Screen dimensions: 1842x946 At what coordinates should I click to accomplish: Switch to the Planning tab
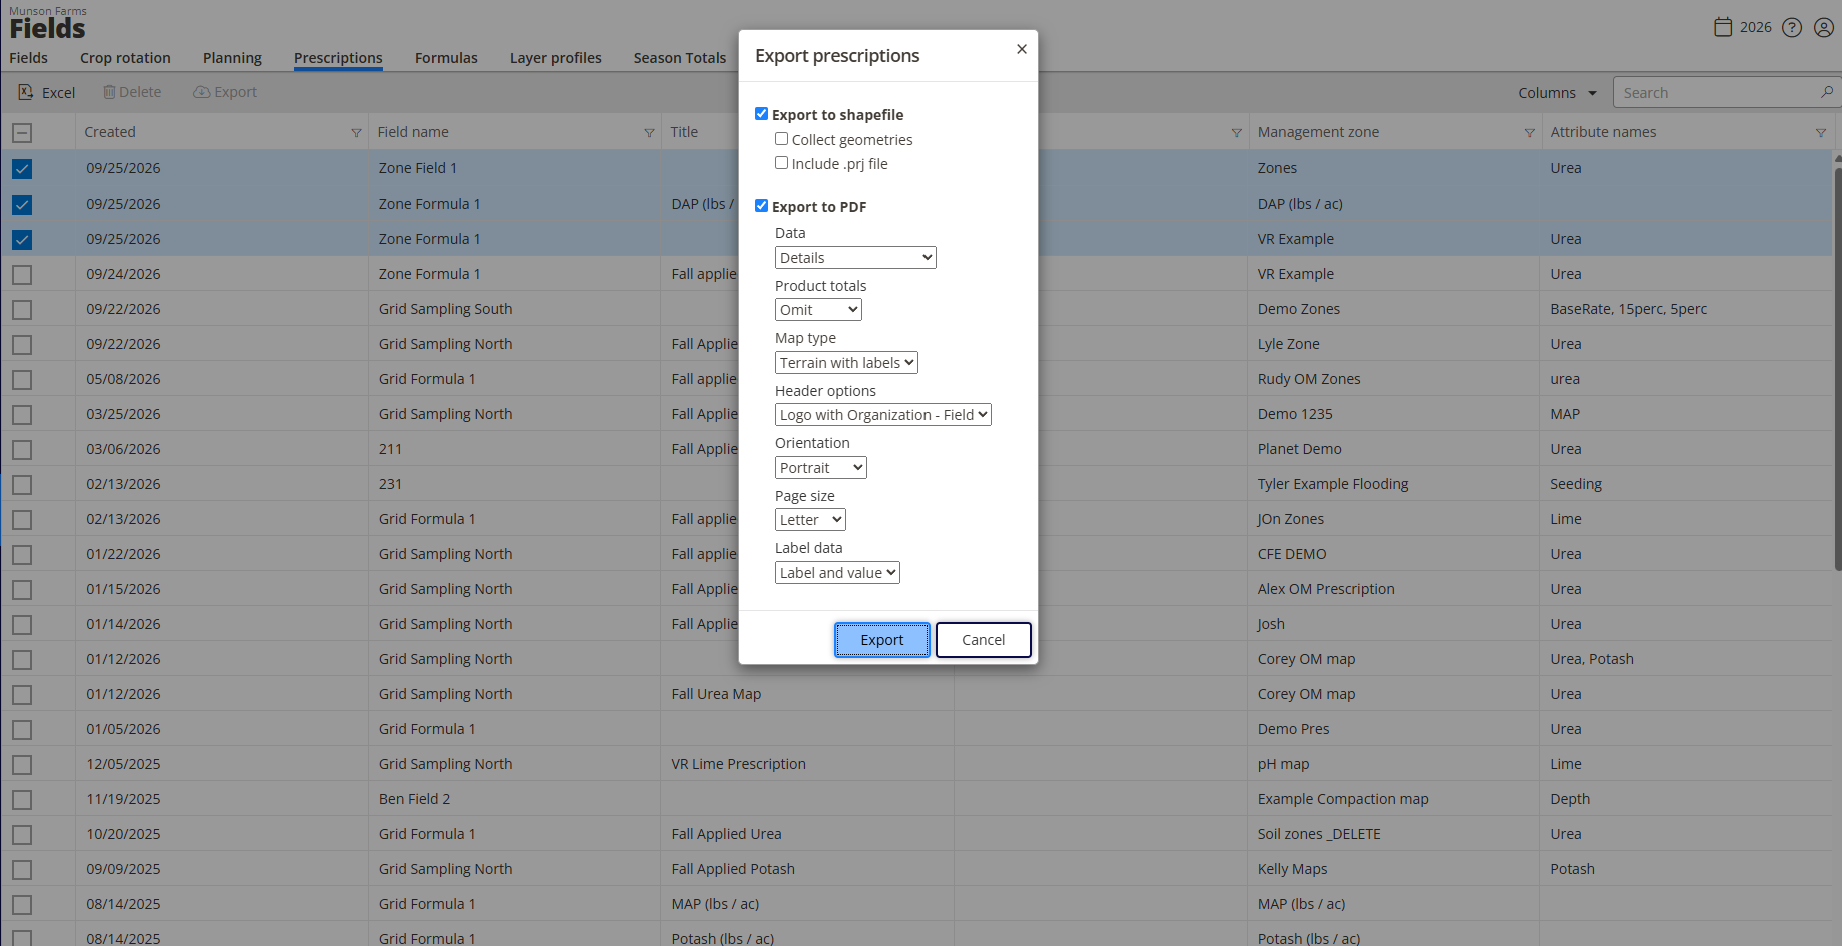click(232, 58)
